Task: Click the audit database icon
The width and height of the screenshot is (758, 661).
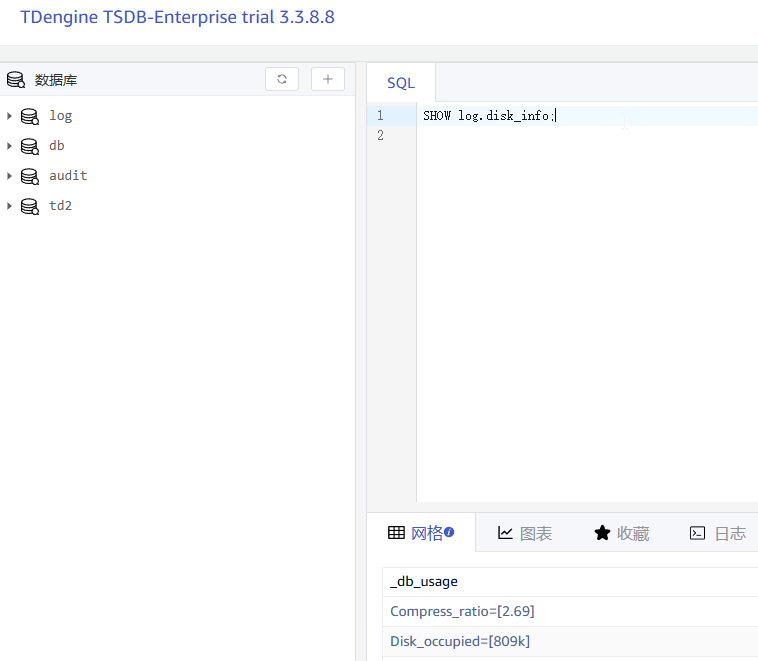Action: coord(30,176)
